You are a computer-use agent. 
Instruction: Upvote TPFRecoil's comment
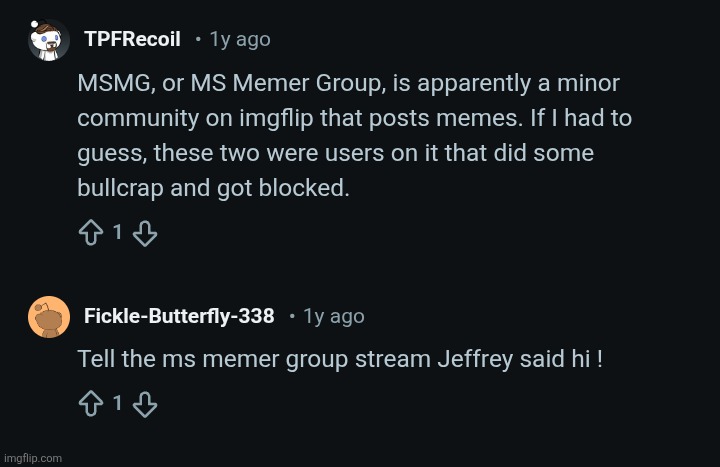89,233
